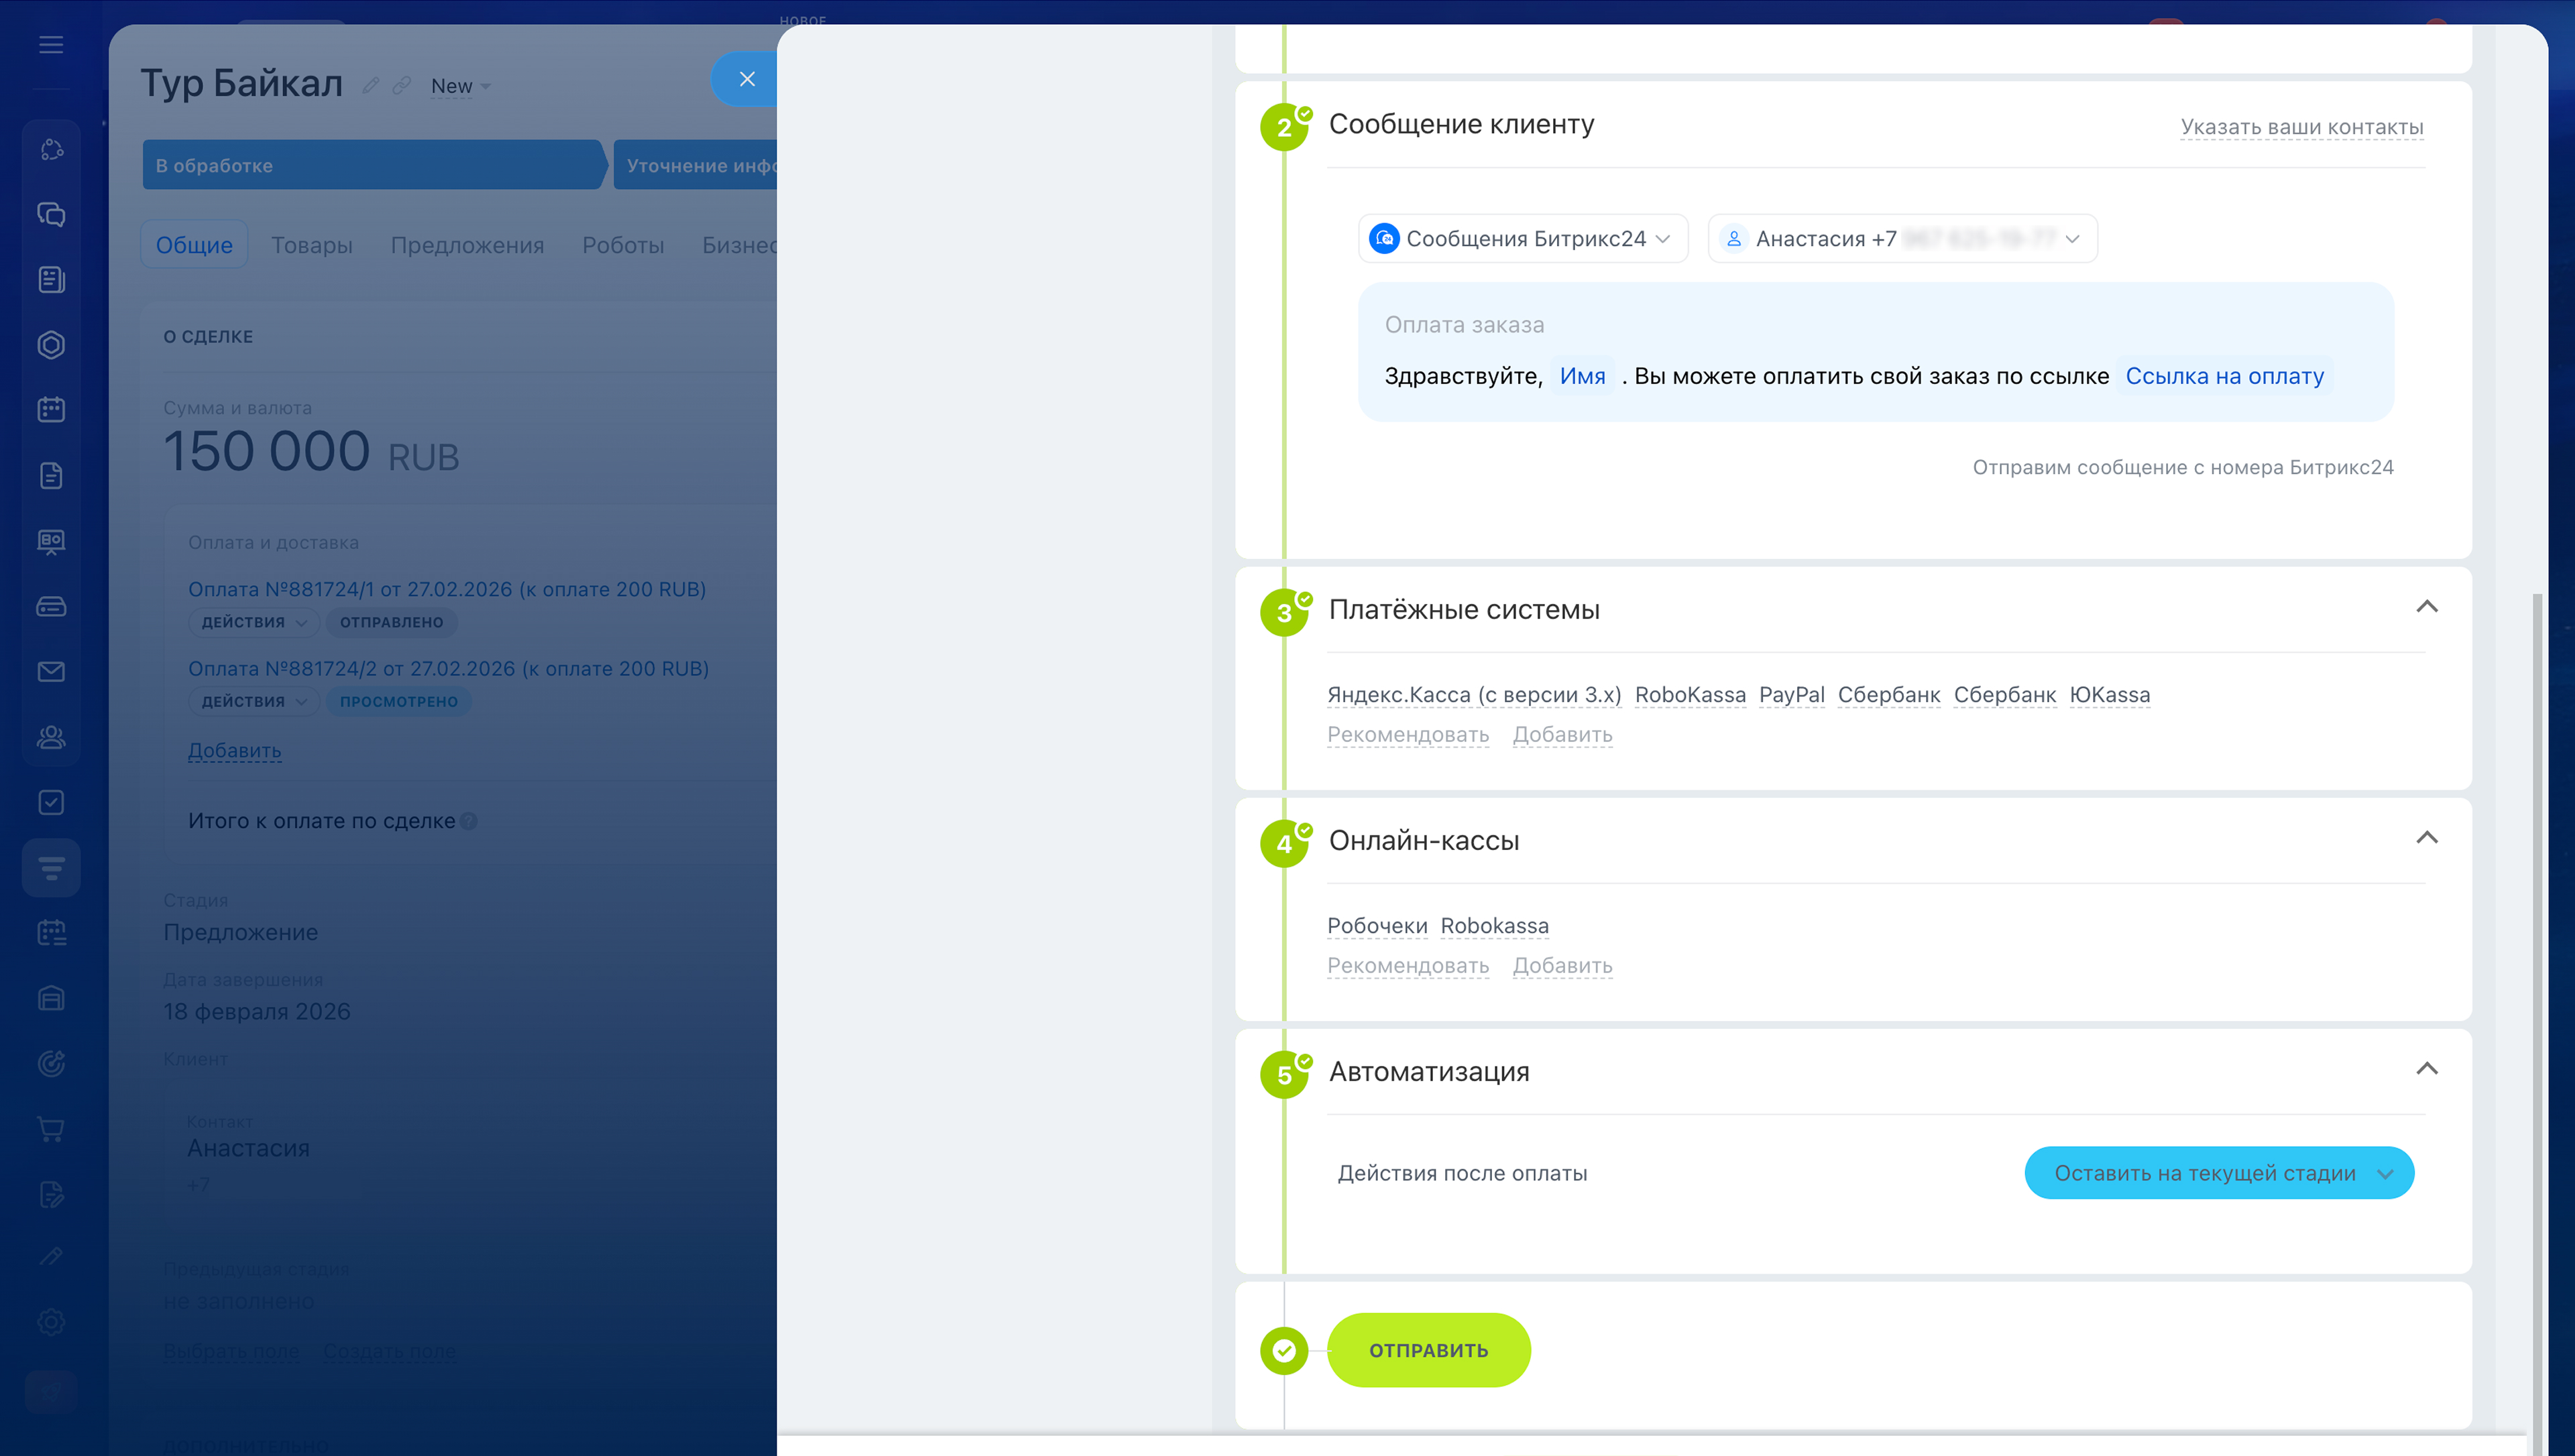This screenshot has width=2575, height=1456.
Task: Open the mail envelope icon in sidebar
Action: (x=51, y=672)
